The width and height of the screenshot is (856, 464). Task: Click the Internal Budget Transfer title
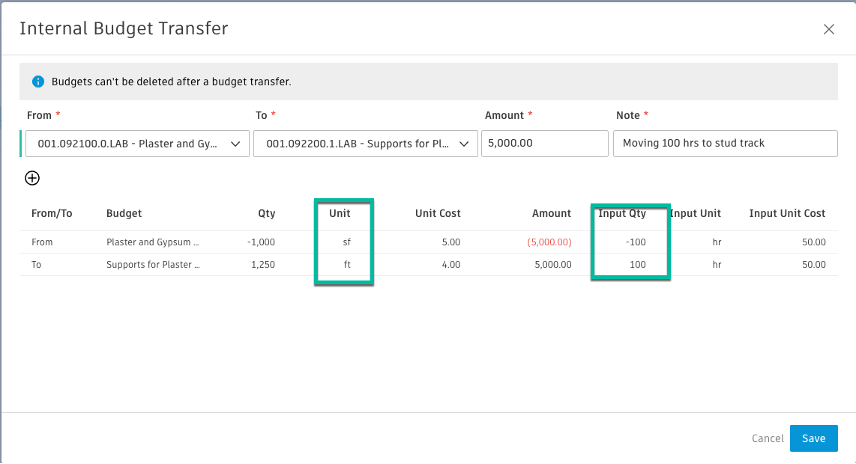point(124,28)
